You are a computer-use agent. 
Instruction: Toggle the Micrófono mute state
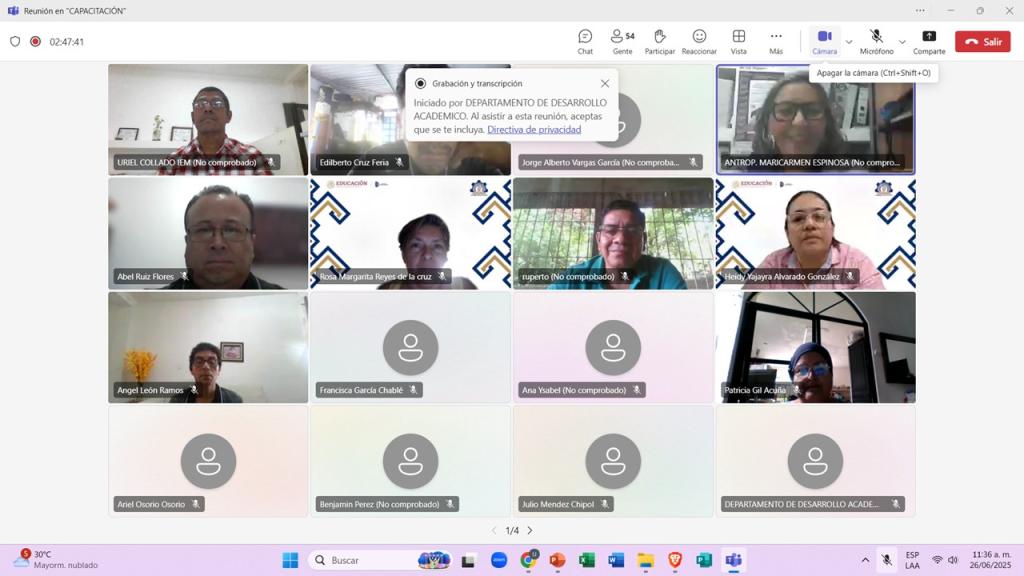point(876,41)
